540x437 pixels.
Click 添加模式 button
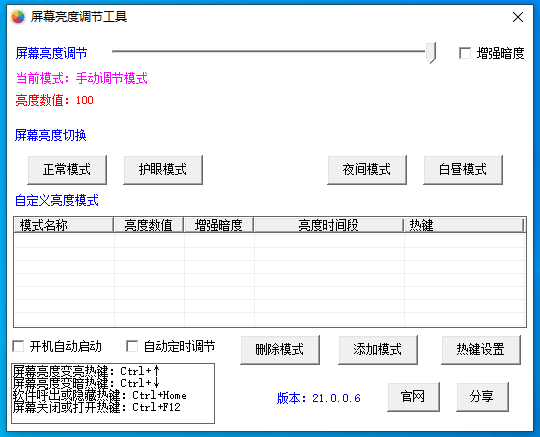(x=378, y=350)
